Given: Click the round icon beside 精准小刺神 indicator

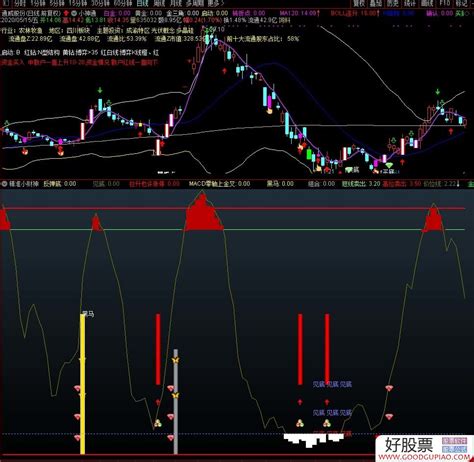Looking at the screenshot, I should click(x=4, y=184).
